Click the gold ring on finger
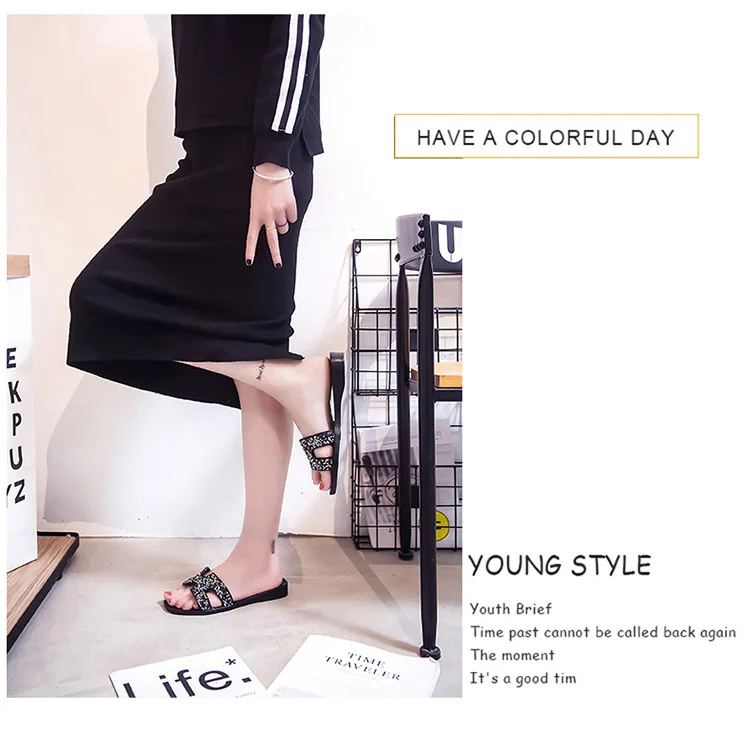Viewport: 750px width, 730px height. [x=271, y=230]
